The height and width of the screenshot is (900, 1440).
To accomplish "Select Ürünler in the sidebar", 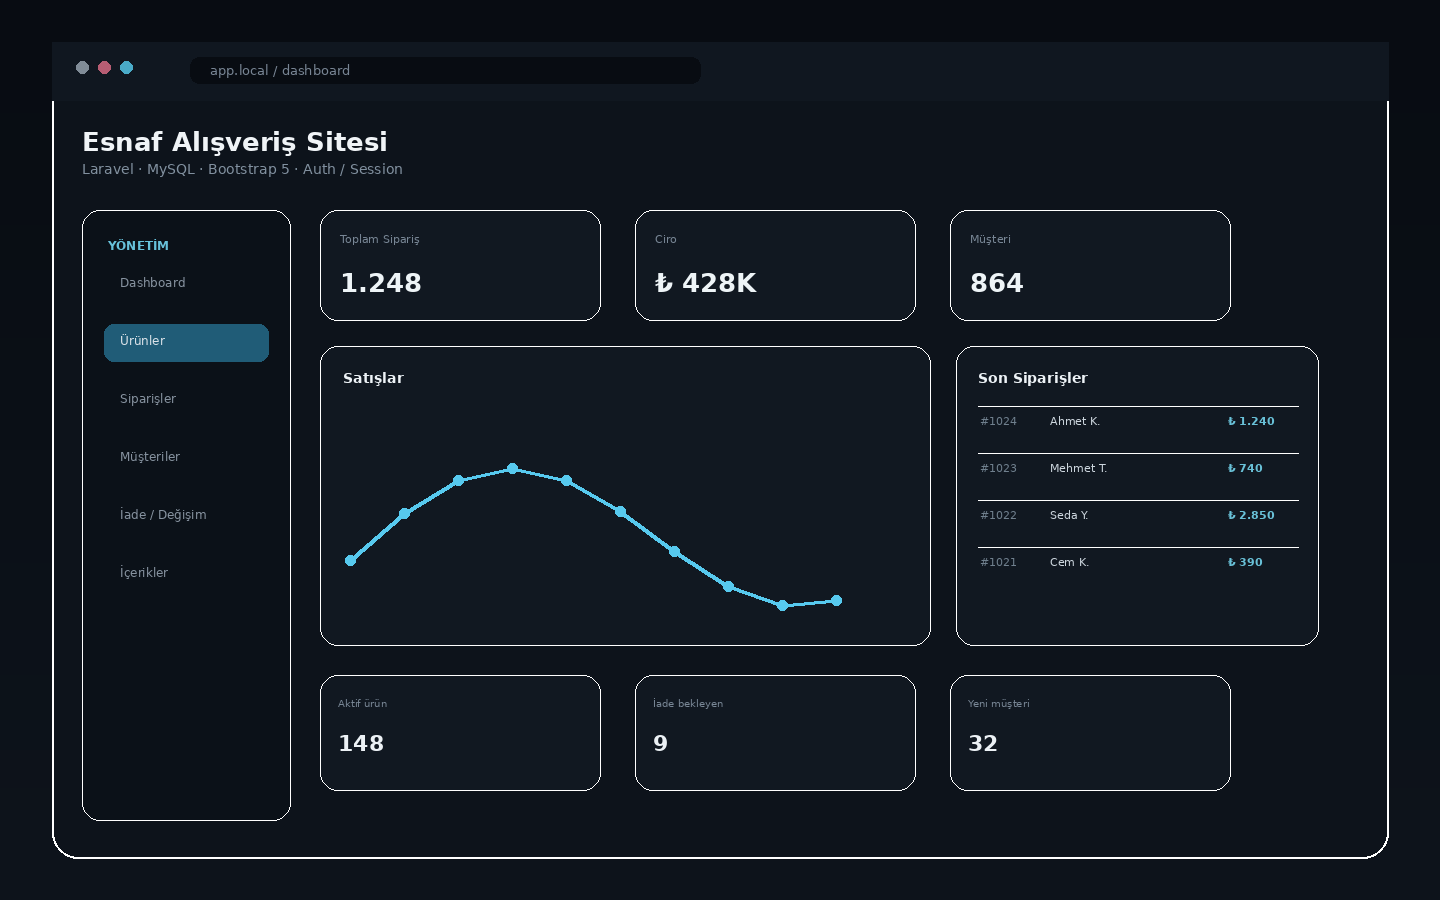I will point(186,342).
